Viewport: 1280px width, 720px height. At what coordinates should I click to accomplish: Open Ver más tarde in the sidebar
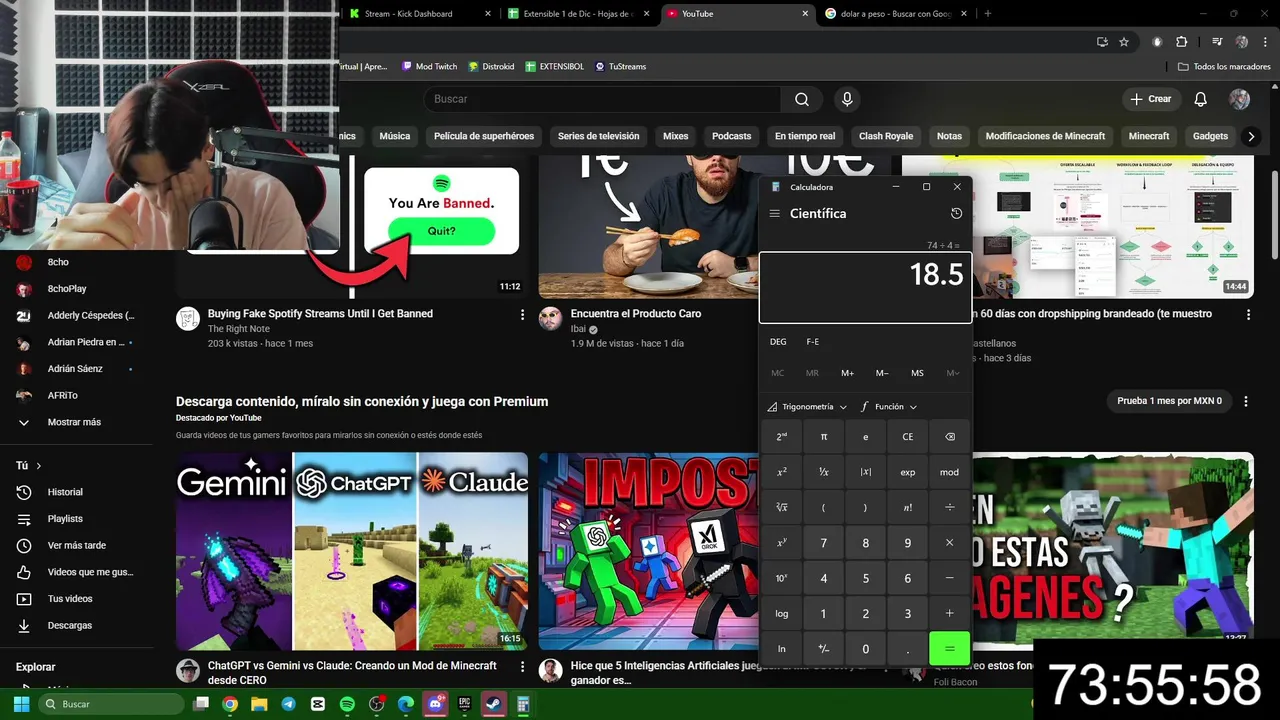(x=76, y=545)
